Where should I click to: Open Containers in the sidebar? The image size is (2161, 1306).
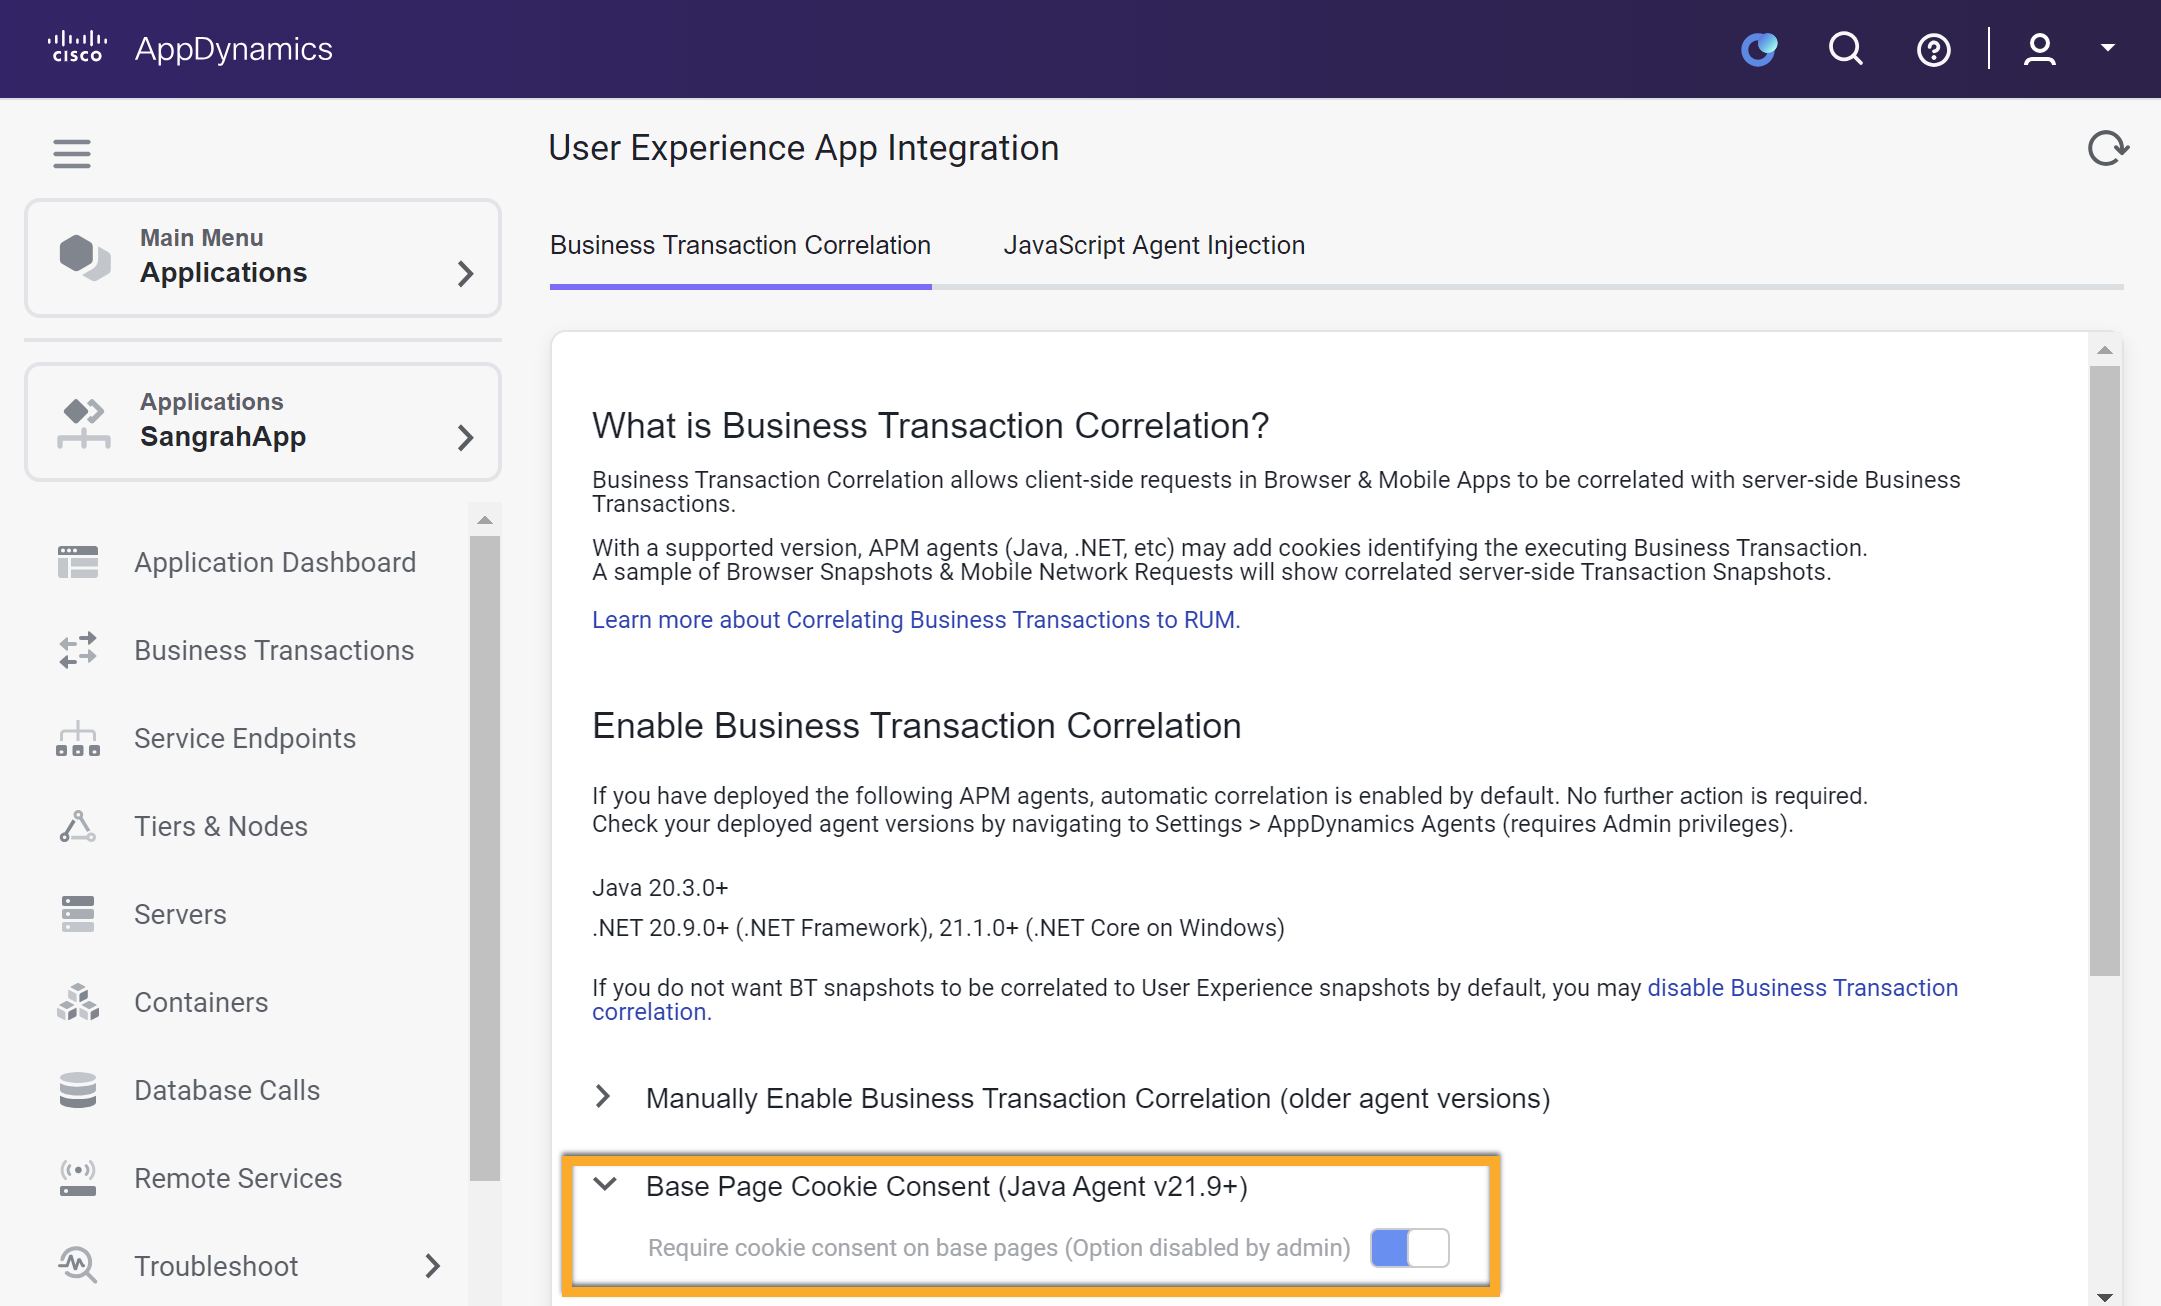pyautogui.click(x=201, y=1002)
